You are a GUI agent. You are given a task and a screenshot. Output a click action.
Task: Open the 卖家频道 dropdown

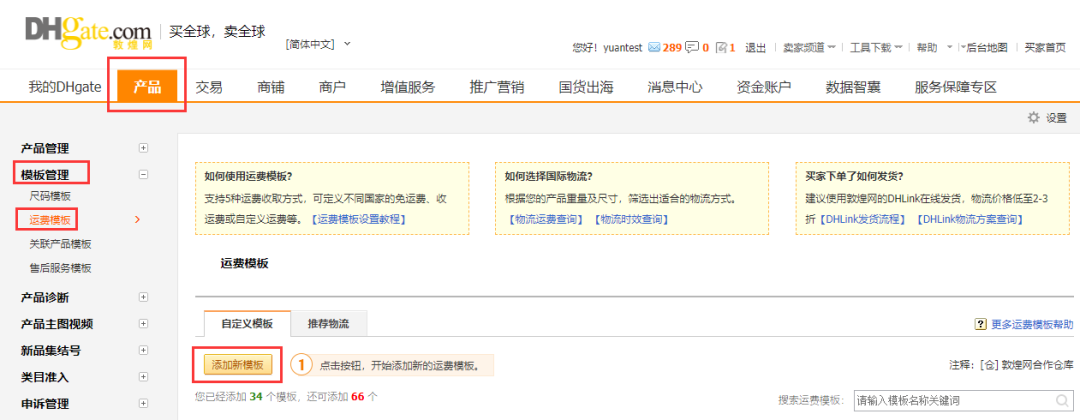point(809,48)
